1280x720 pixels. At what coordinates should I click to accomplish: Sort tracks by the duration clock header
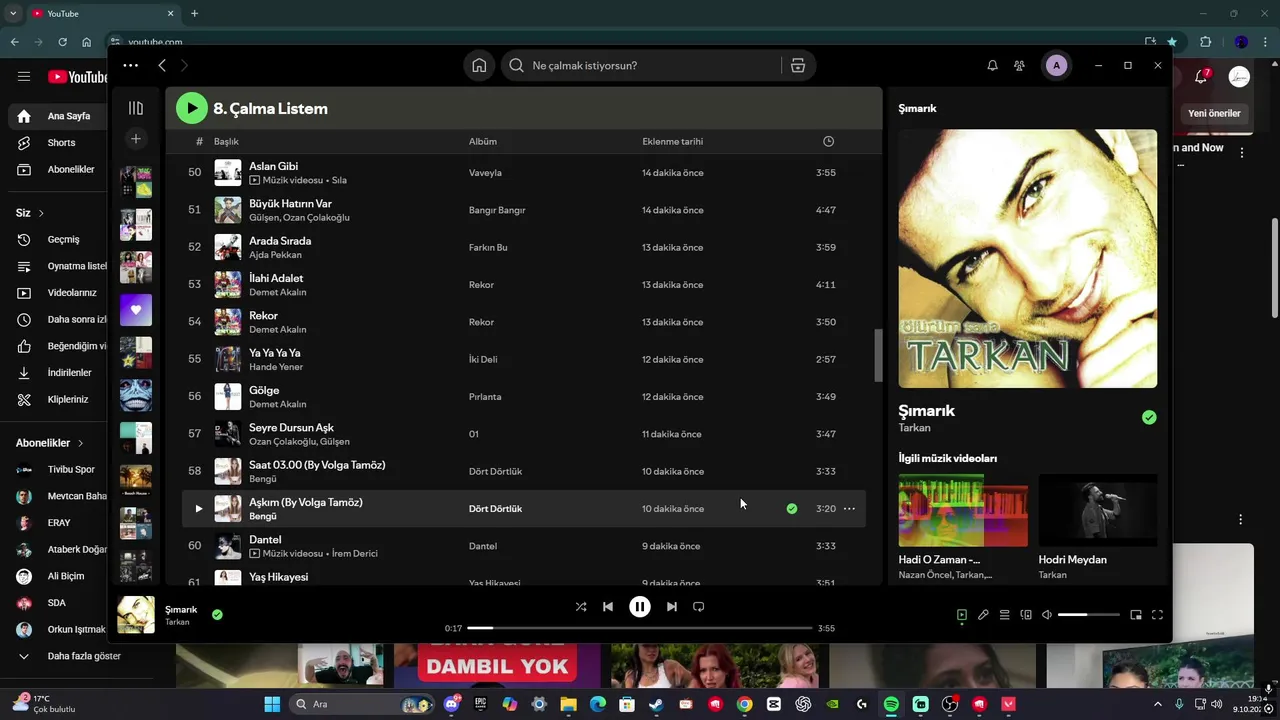click(828, 141)
